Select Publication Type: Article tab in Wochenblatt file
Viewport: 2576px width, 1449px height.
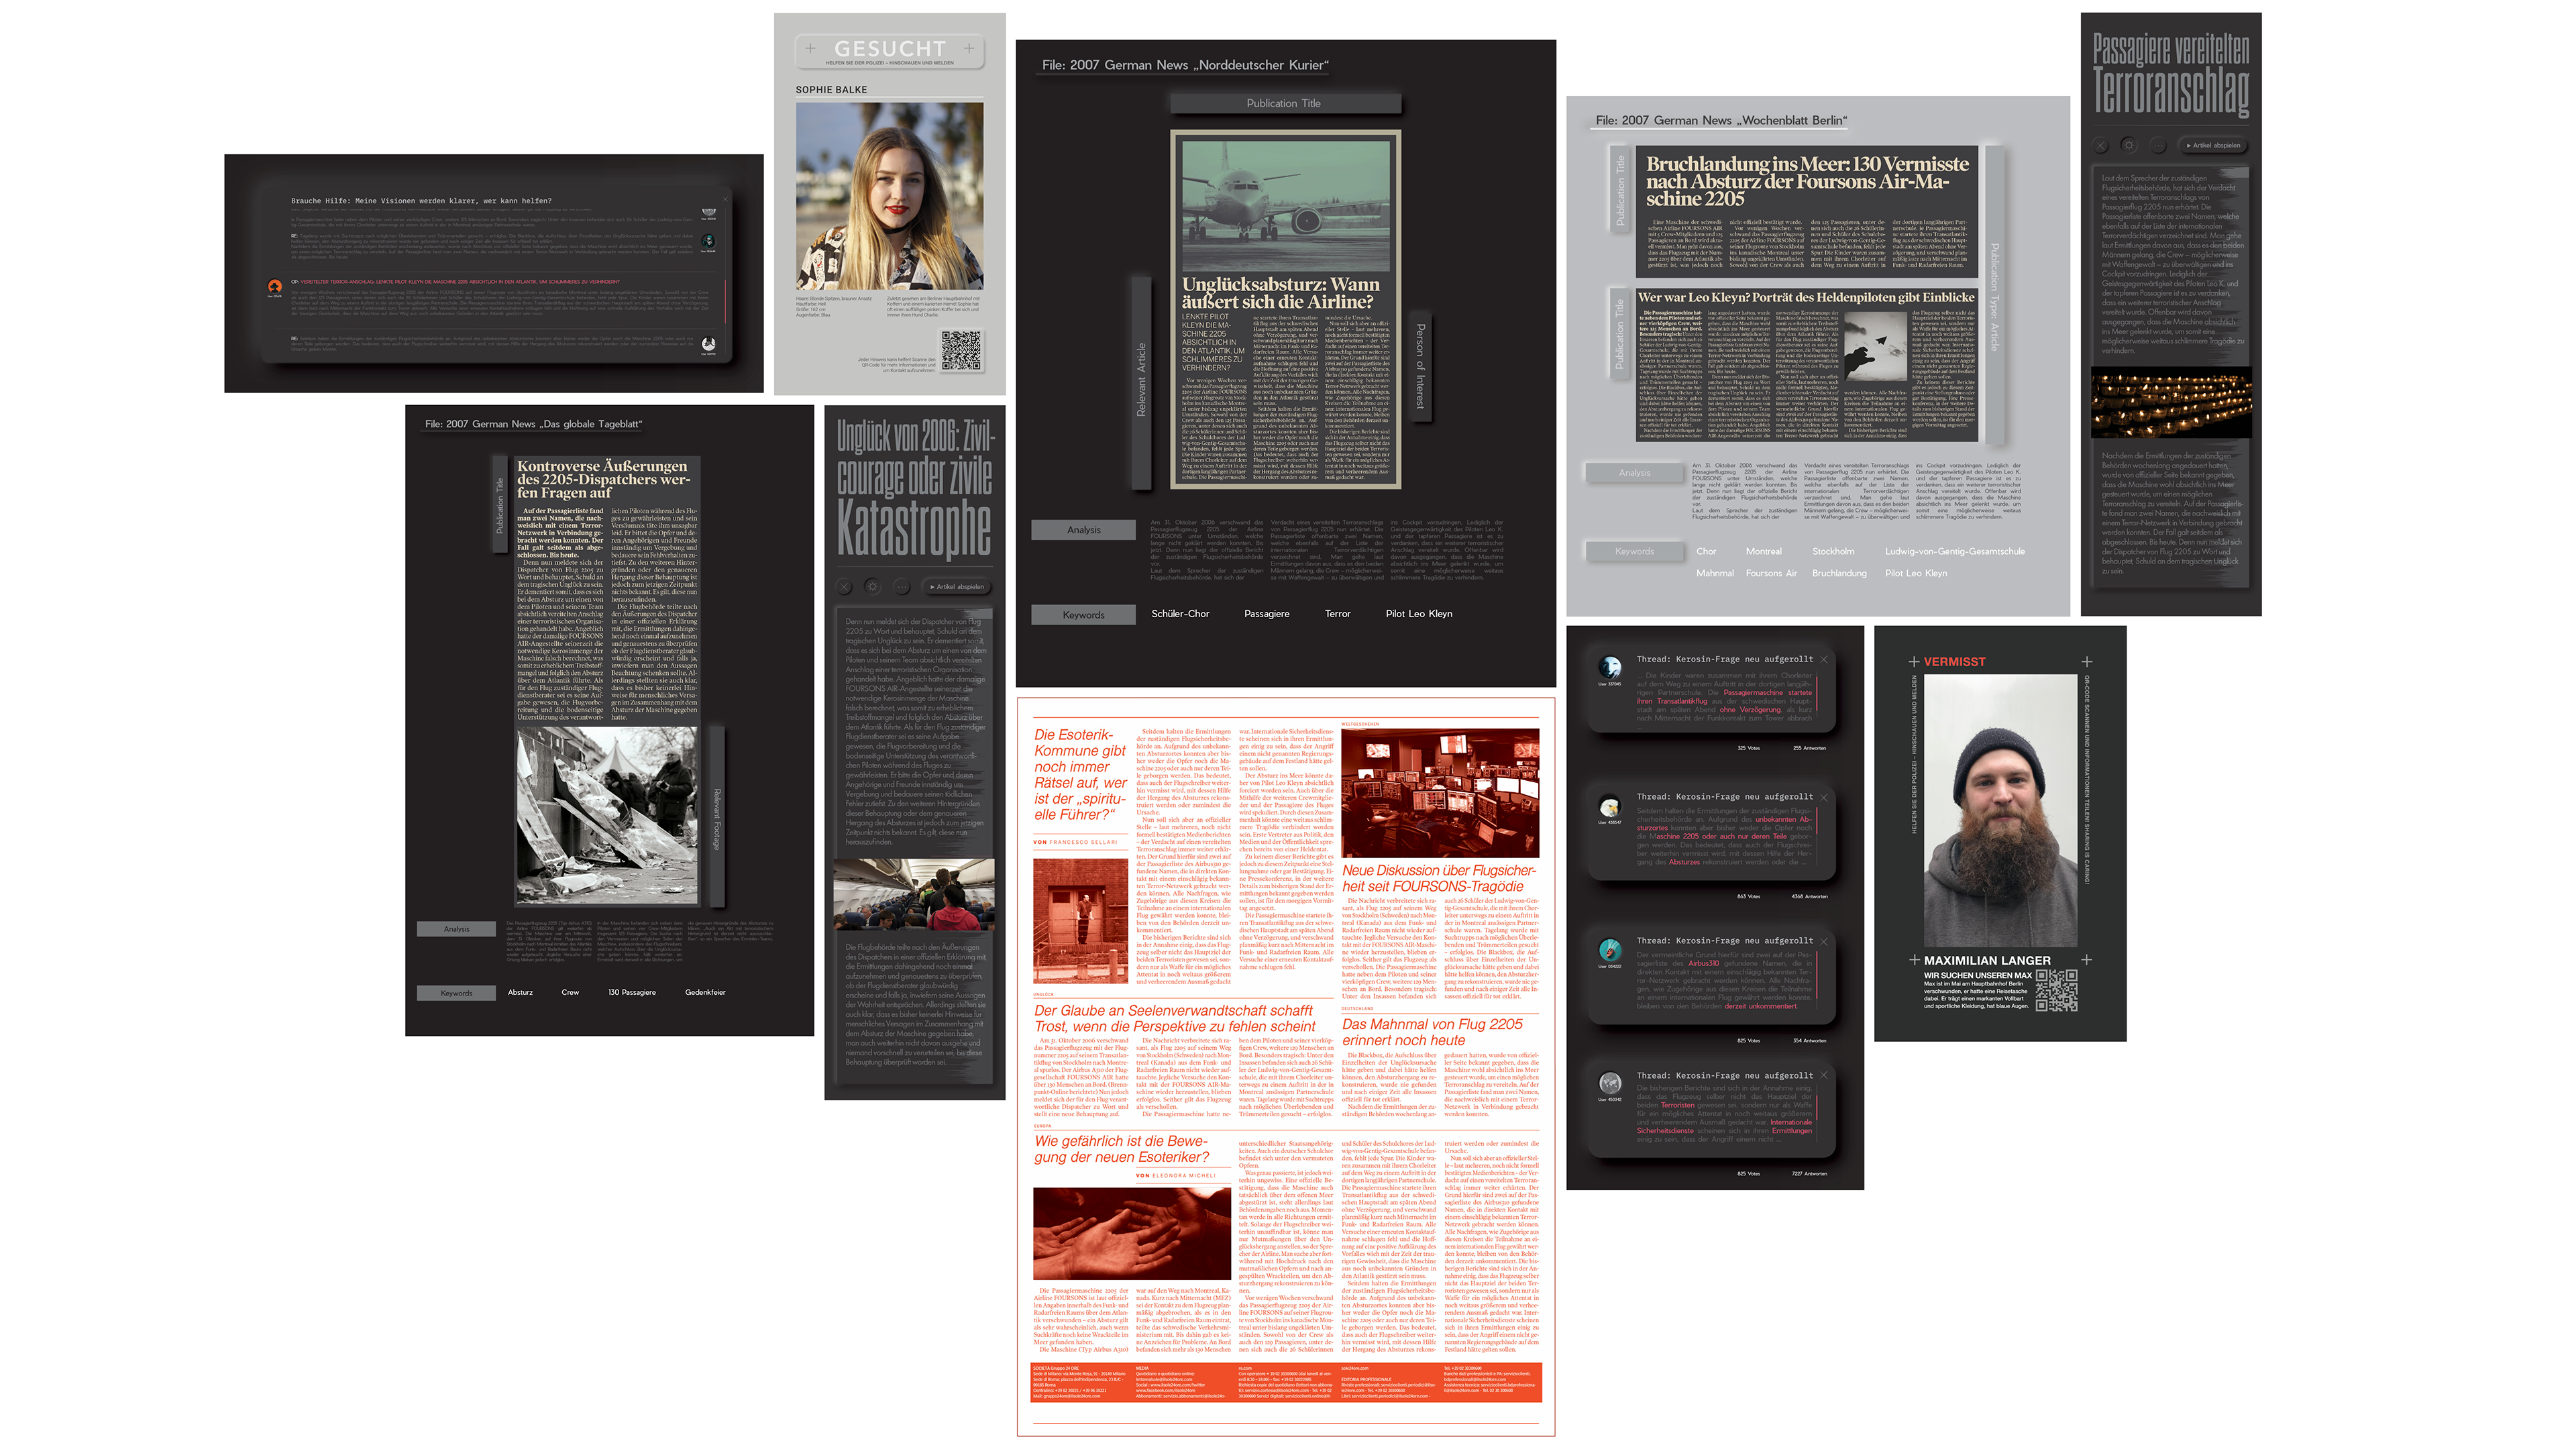point(1994,296)
